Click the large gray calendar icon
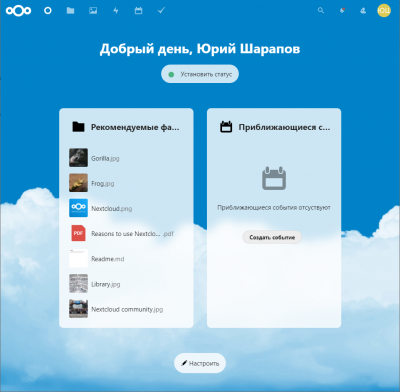Image resolution: width=400 pixels, height=392 pixels. [x=274, y=178]
